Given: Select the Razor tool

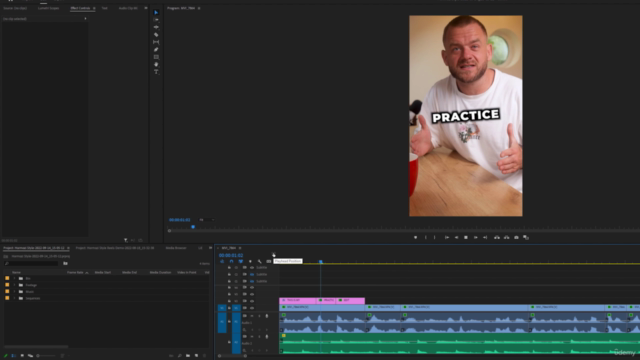Looking at the screenshot, I should click(156, 35).
